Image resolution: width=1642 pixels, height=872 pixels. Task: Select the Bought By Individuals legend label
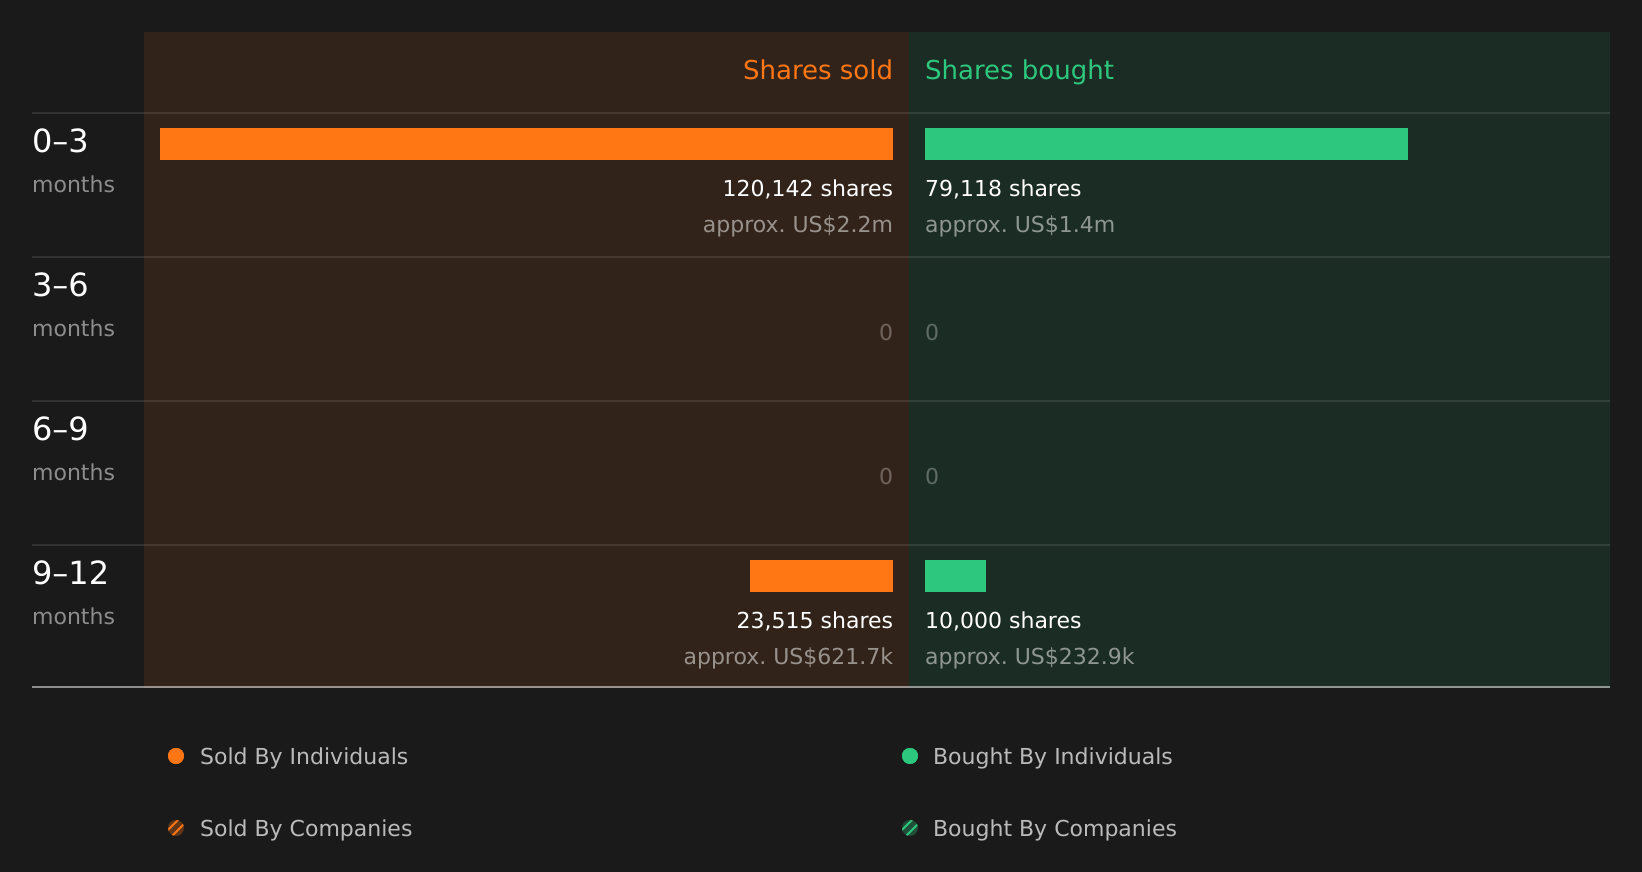click(1053, 757)
